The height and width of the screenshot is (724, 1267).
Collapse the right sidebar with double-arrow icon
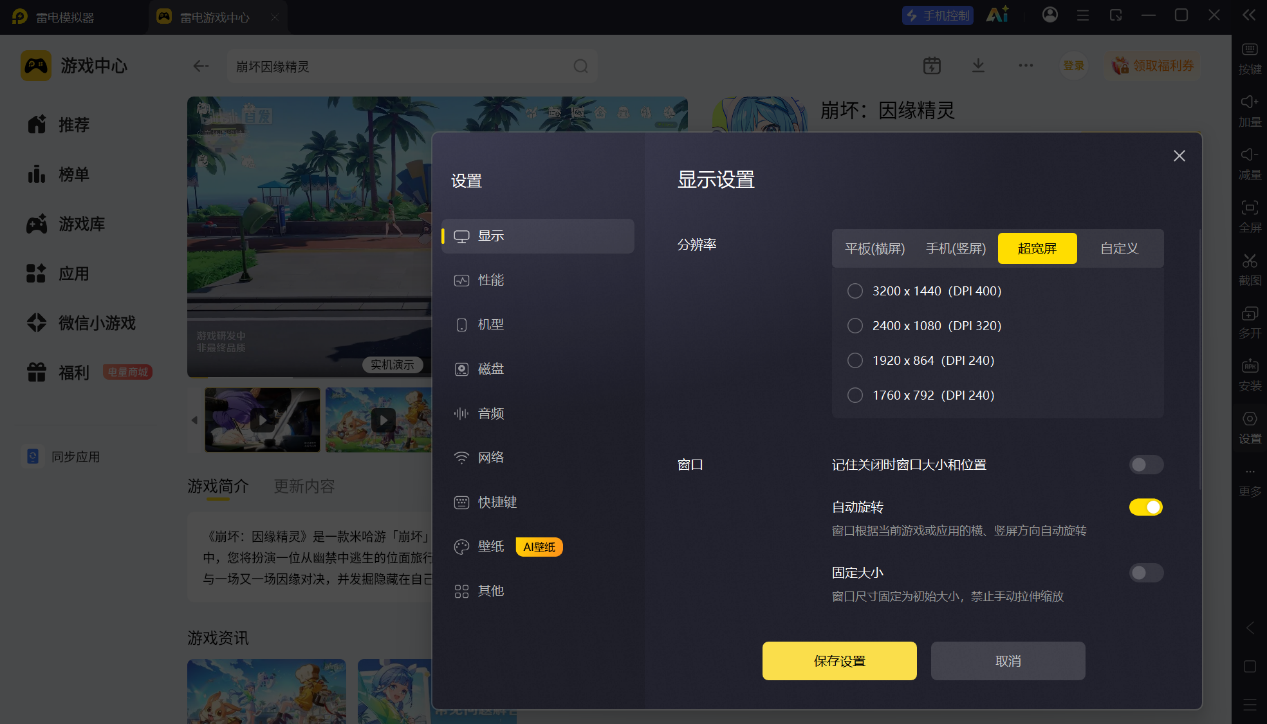(x=1248, y=15)
